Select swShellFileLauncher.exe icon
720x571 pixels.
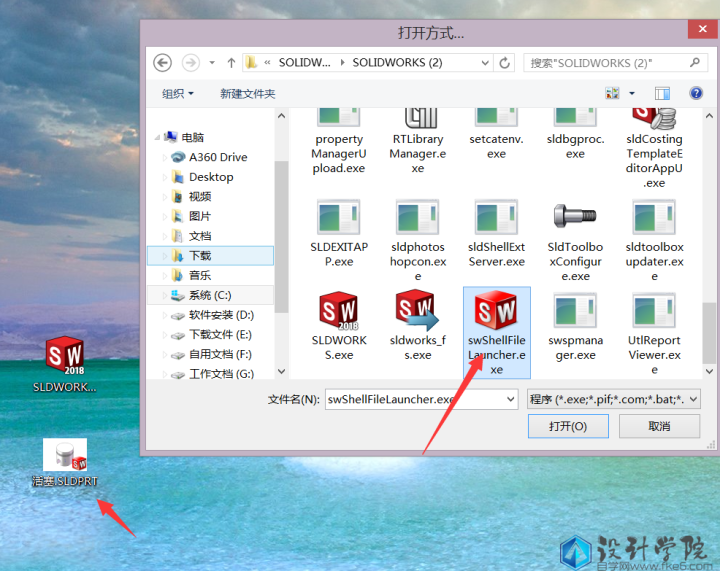[x=496, y=314]
